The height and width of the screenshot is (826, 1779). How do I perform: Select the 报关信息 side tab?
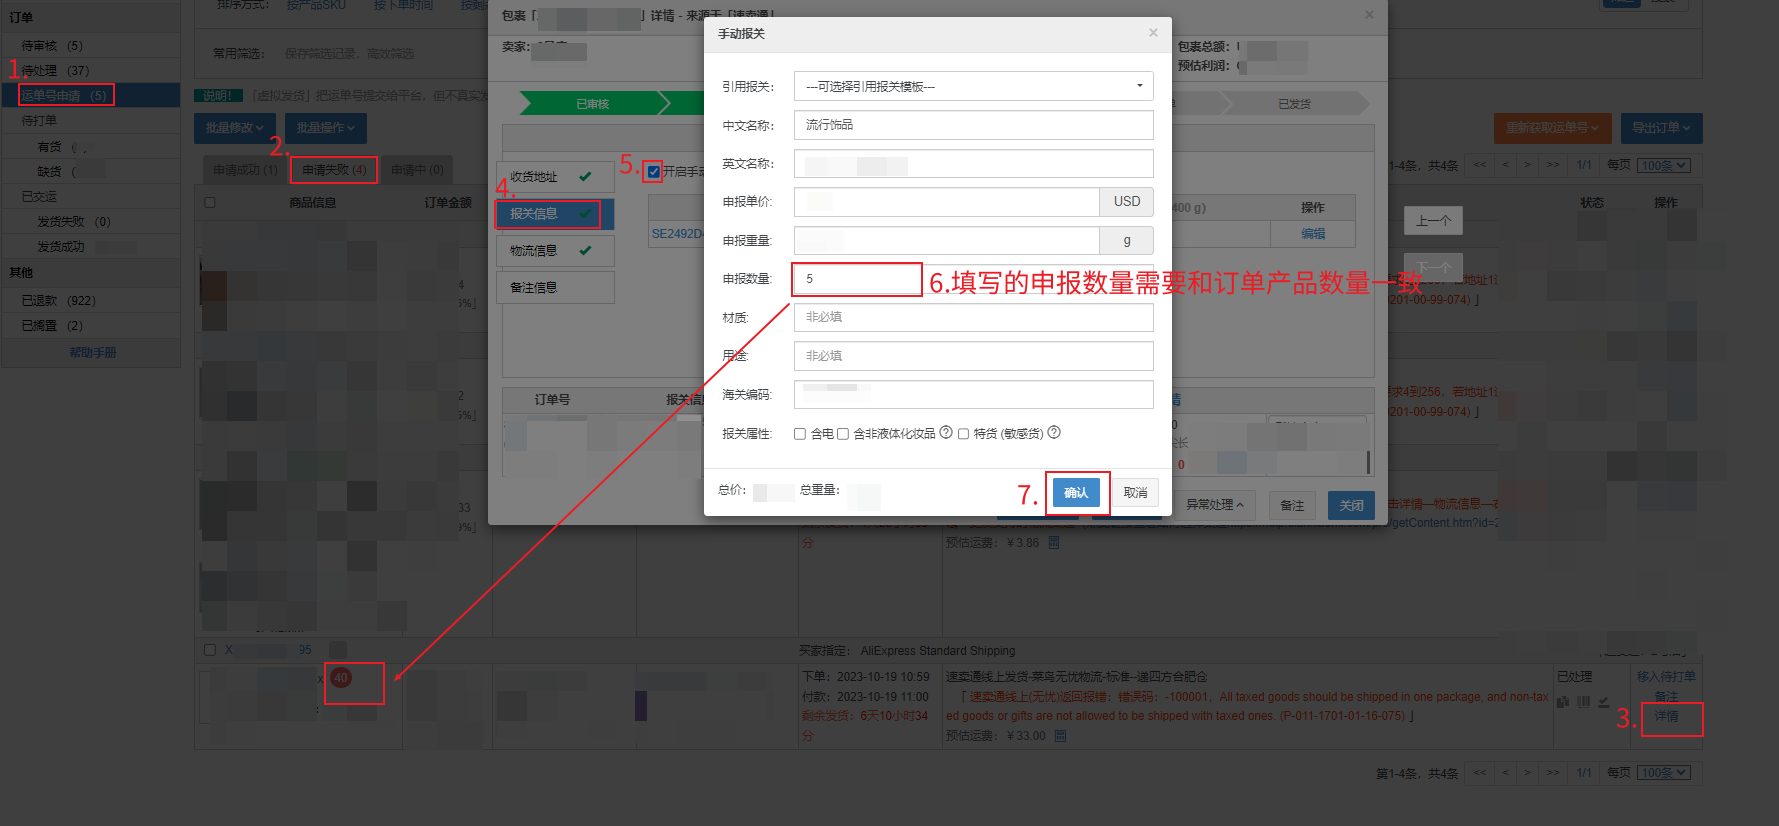click(x=555, y=214)
